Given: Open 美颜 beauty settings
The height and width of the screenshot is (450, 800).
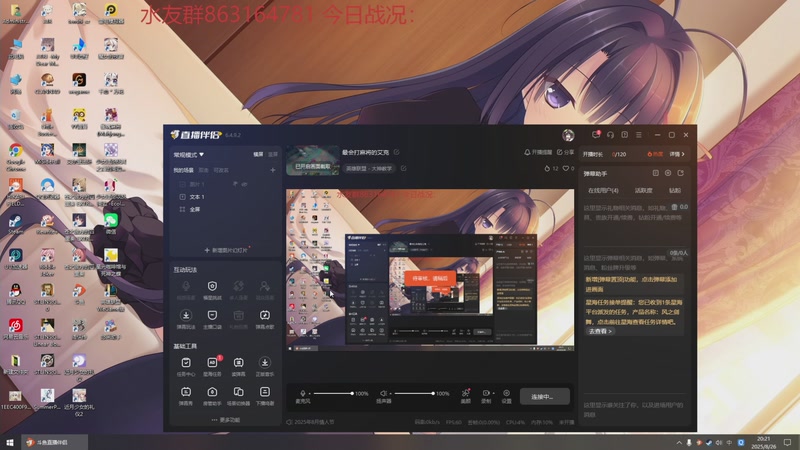Looking at the screenshot, I should tap(465, 396).
